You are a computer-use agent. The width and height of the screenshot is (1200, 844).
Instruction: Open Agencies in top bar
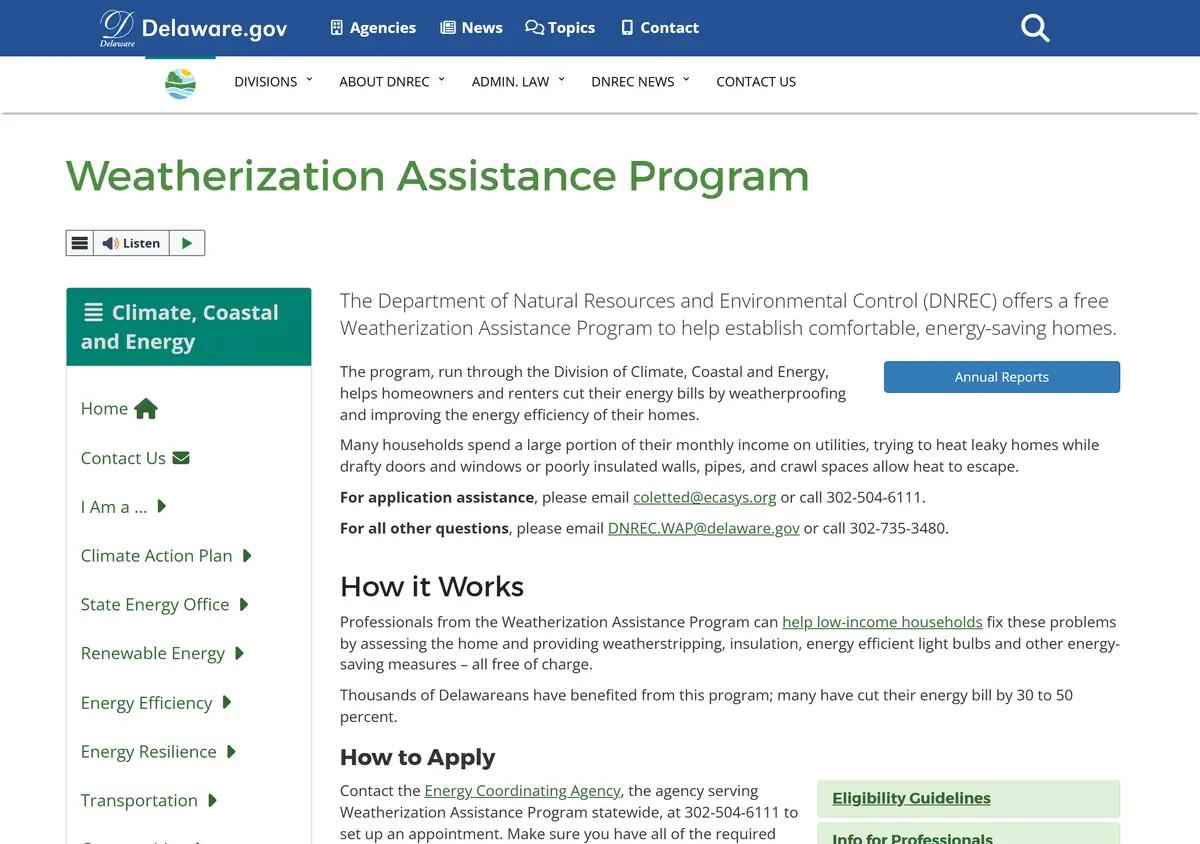pyautogui.click(x=373, y=28)
